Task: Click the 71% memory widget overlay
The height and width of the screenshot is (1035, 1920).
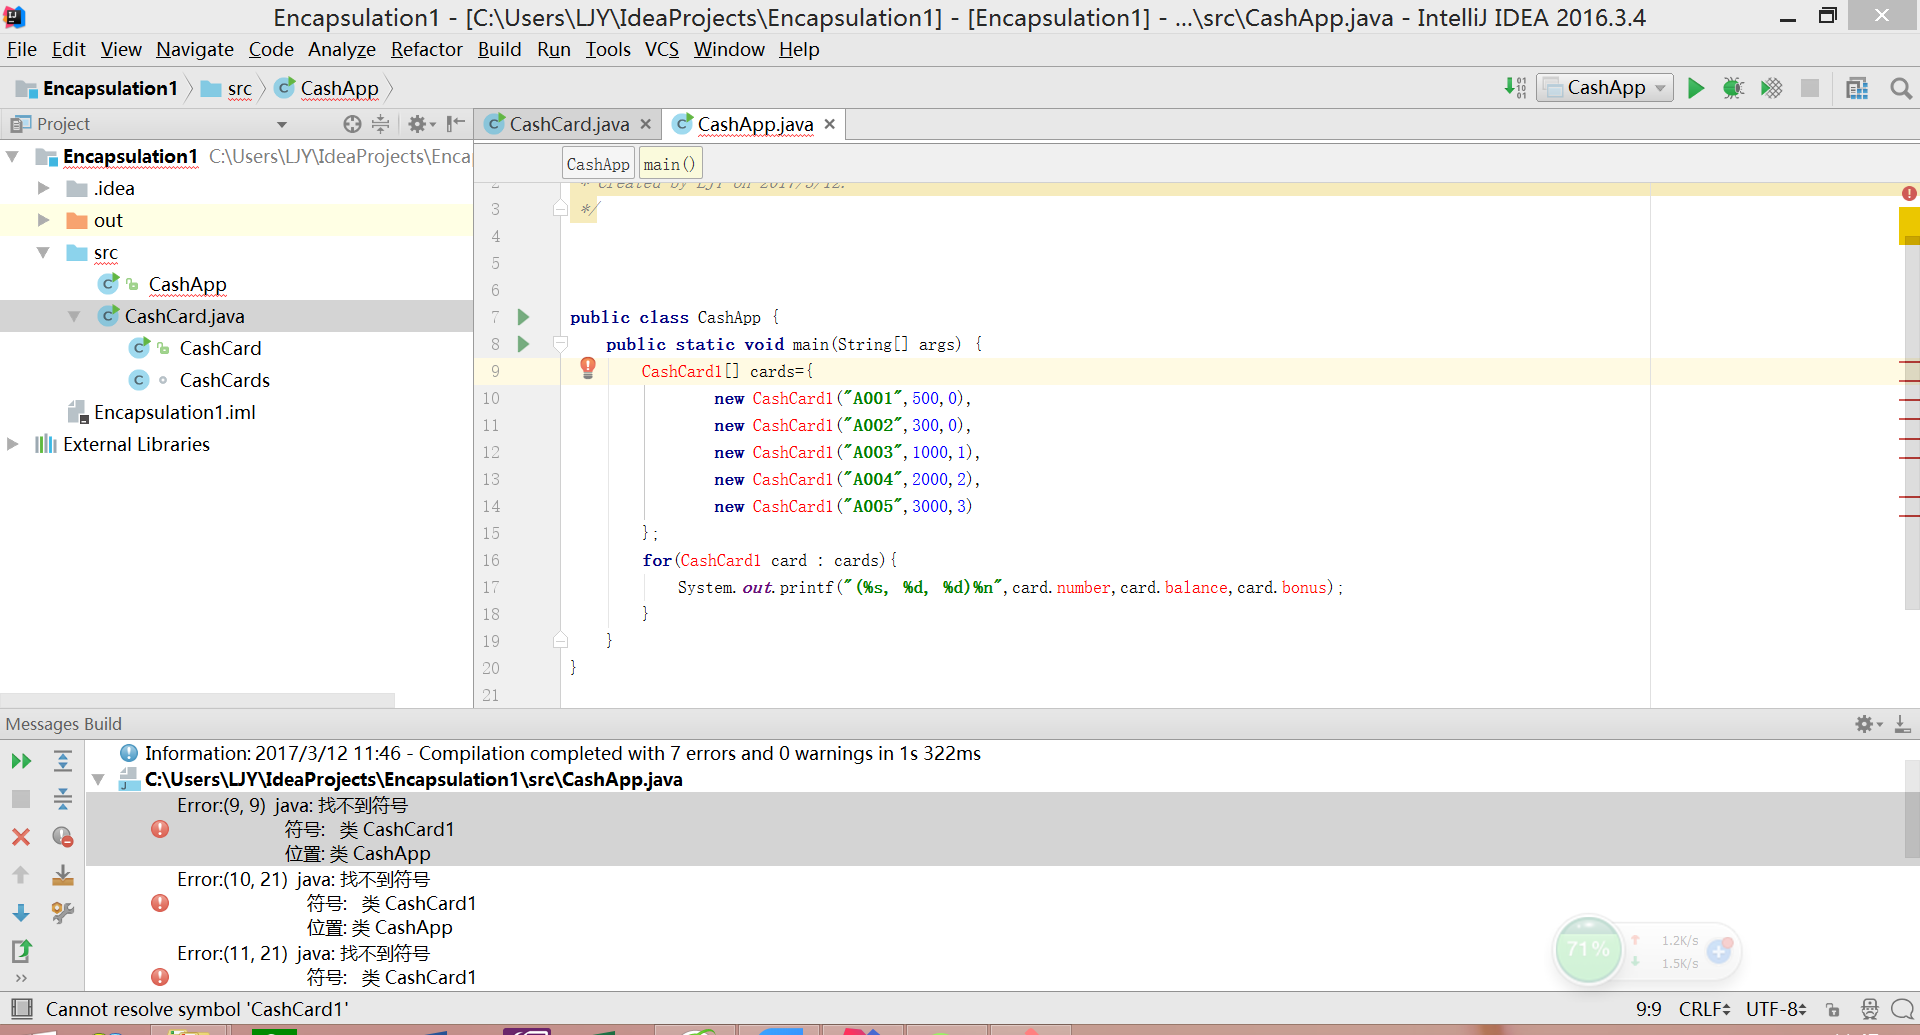Action: point(1588,949)
